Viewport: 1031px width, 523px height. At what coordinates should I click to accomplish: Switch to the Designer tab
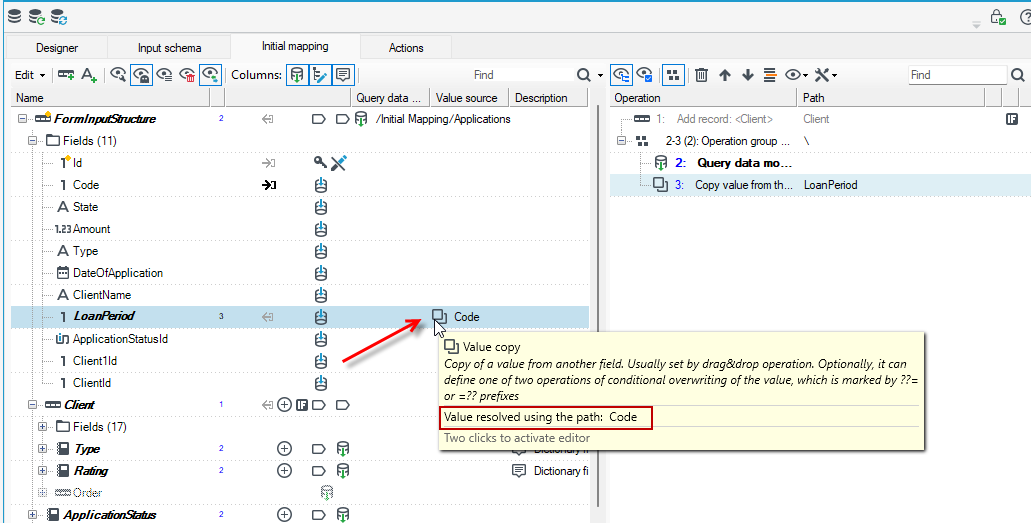57,48
